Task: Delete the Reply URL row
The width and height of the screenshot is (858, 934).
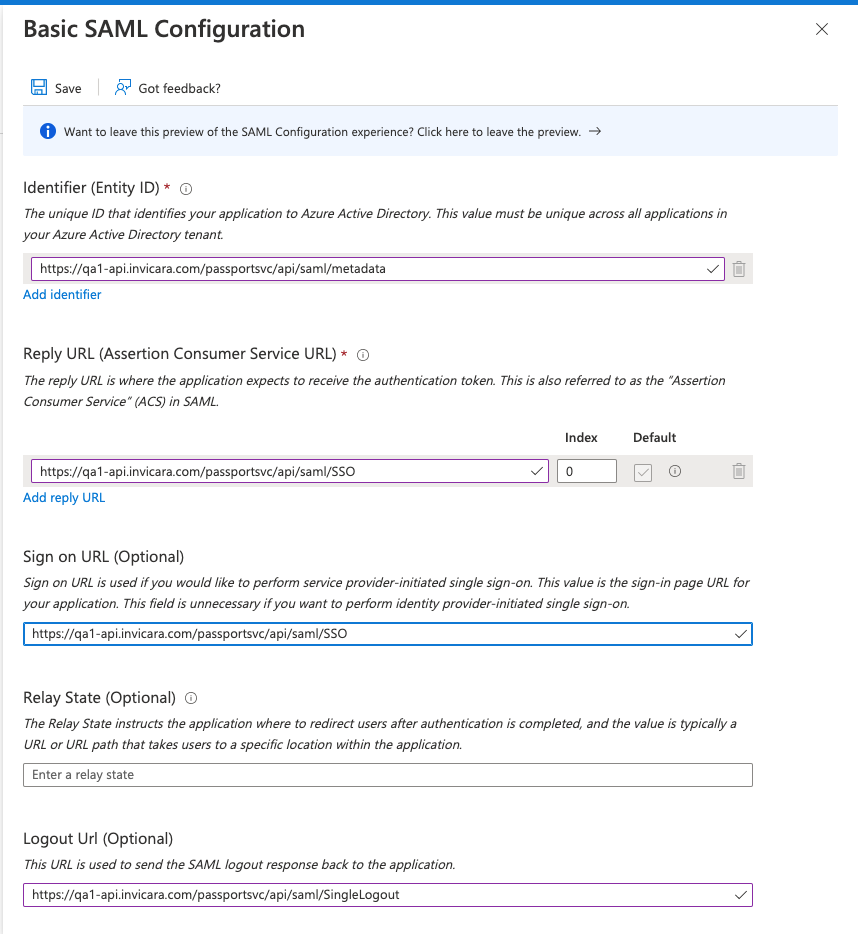Action: tap(739, 471)
